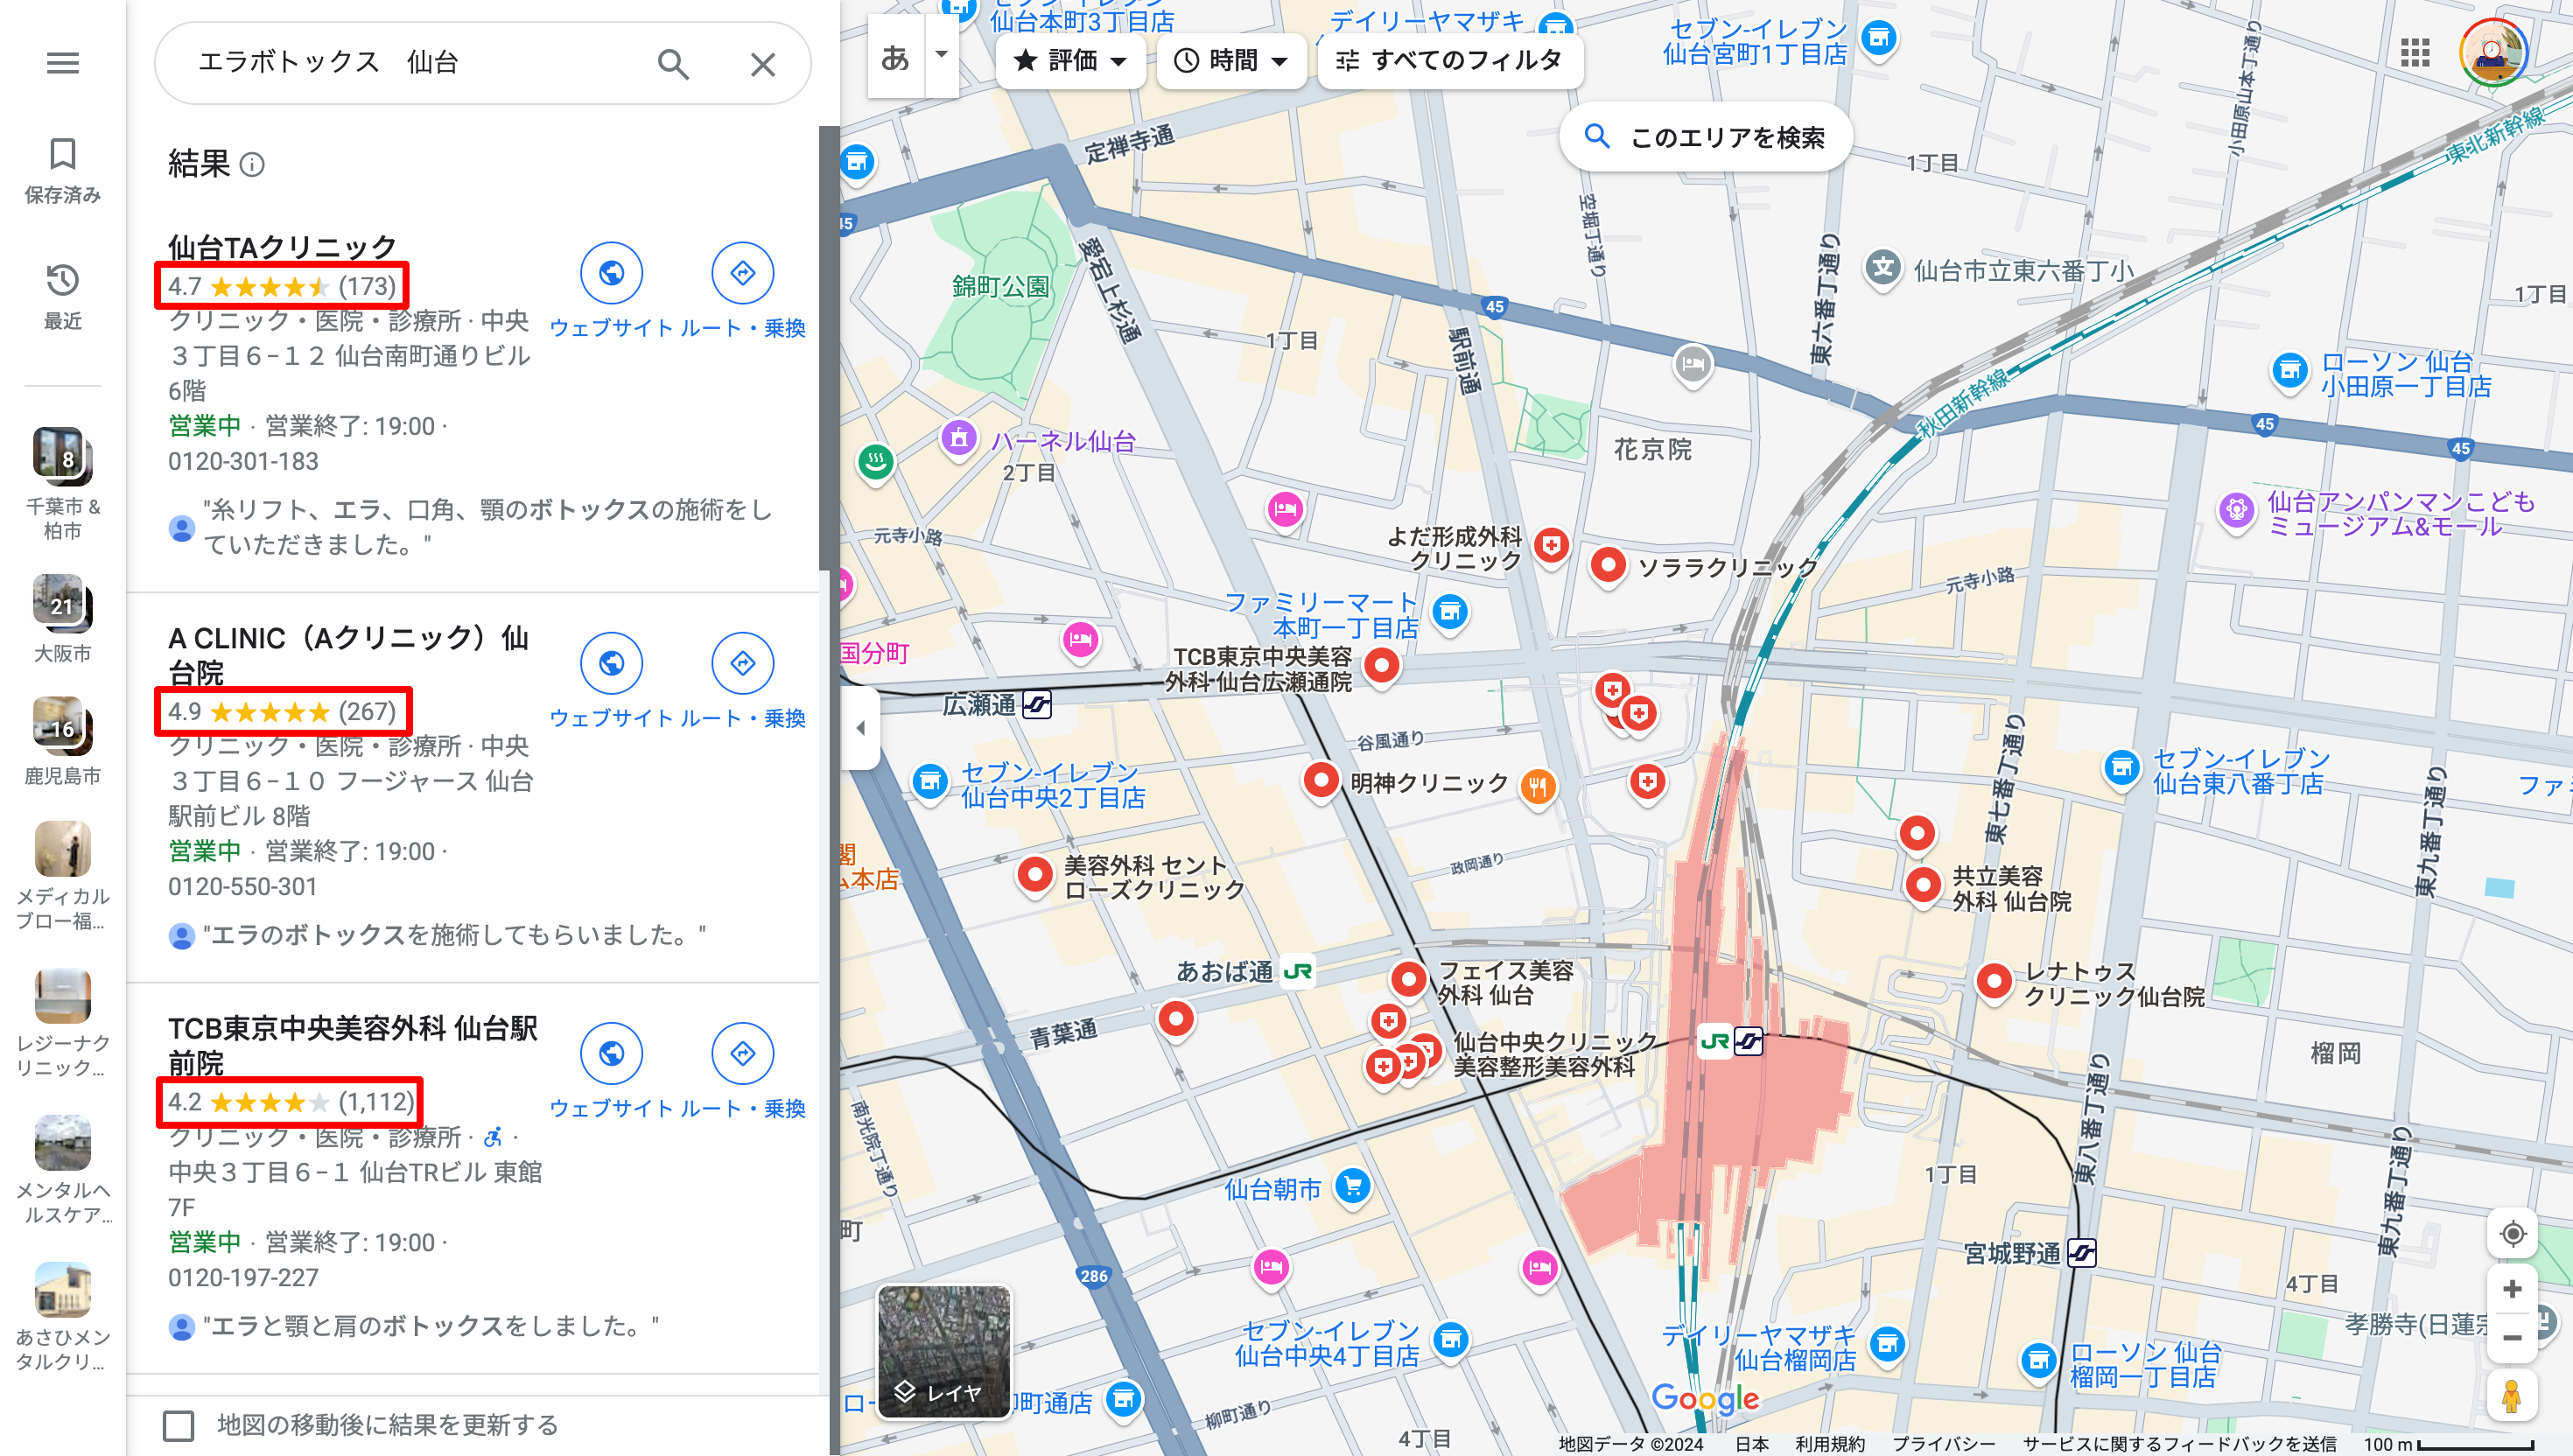Select the ソララクリニック map pin
The width and height of the screenshot is (2573, 1456).
click(1607, 566)
